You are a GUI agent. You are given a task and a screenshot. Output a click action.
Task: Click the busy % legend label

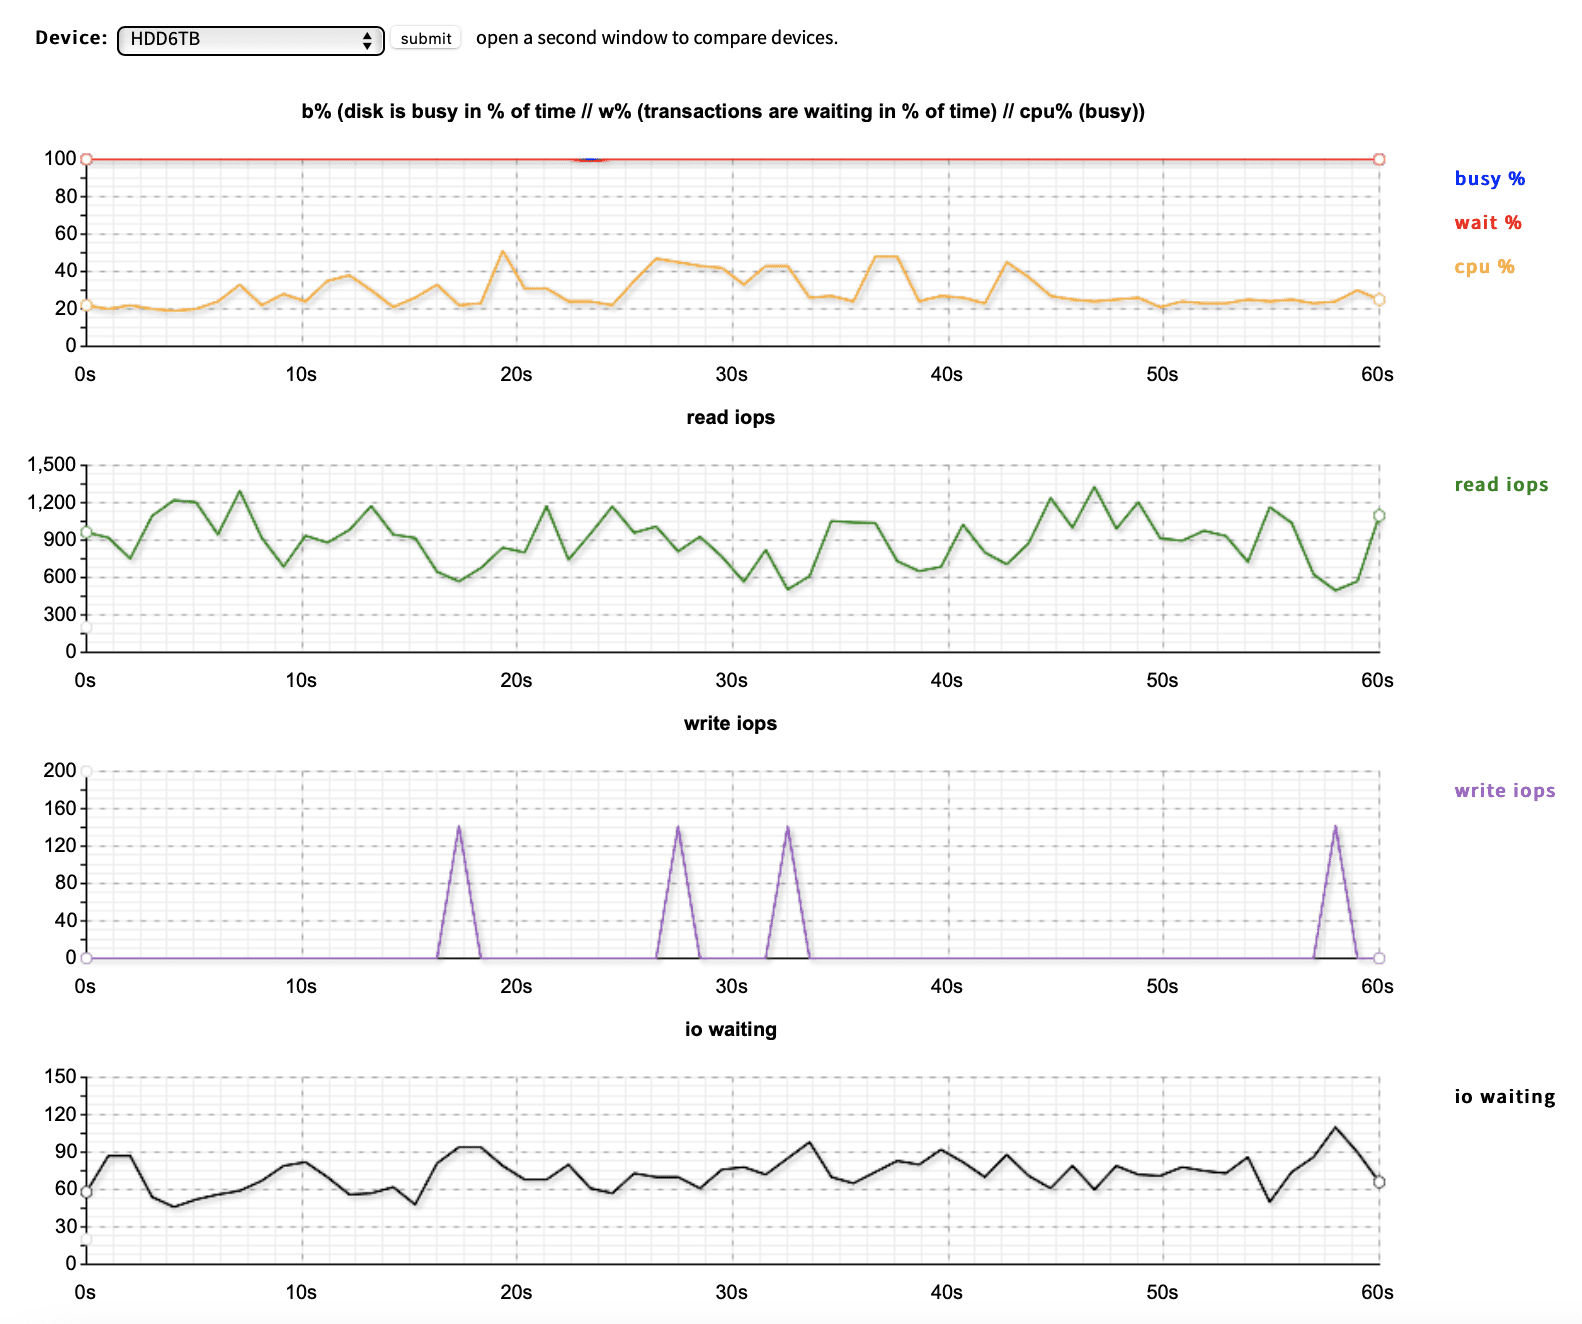[x=1489, y=179]
